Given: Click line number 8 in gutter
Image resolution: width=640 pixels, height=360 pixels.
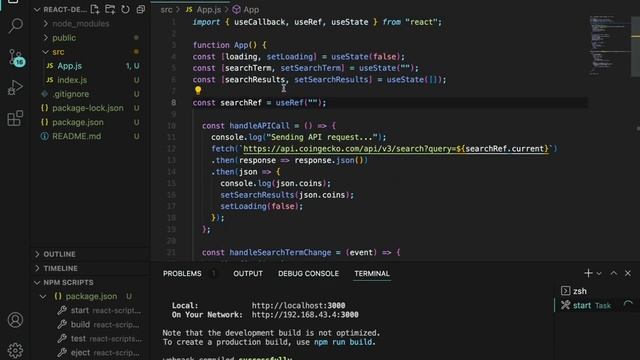Looking at the screenshot, I should coord(173,103).
